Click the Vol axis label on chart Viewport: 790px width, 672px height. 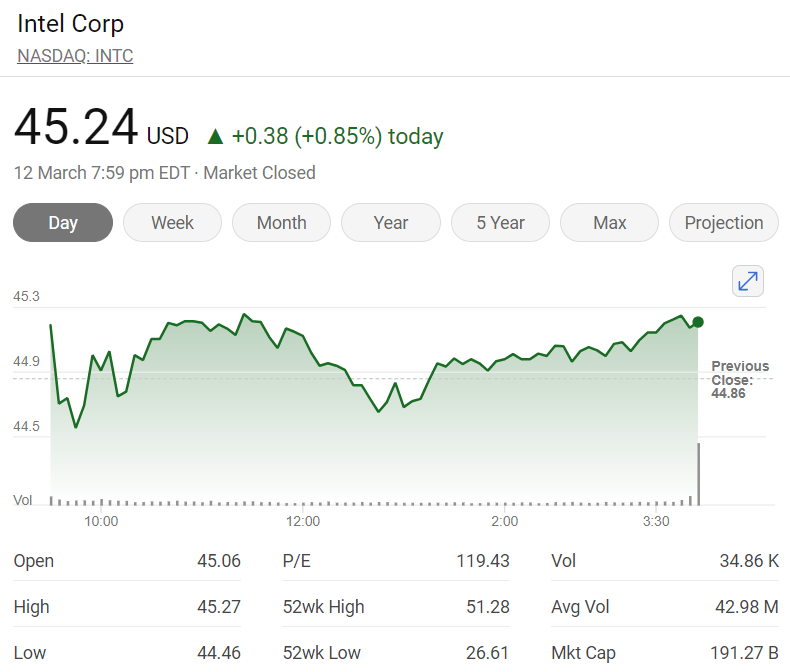[x=23, y=500]
